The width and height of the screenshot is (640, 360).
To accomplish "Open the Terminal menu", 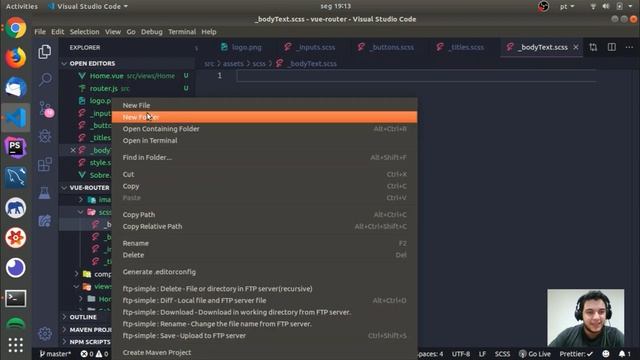I will (182, 32).
